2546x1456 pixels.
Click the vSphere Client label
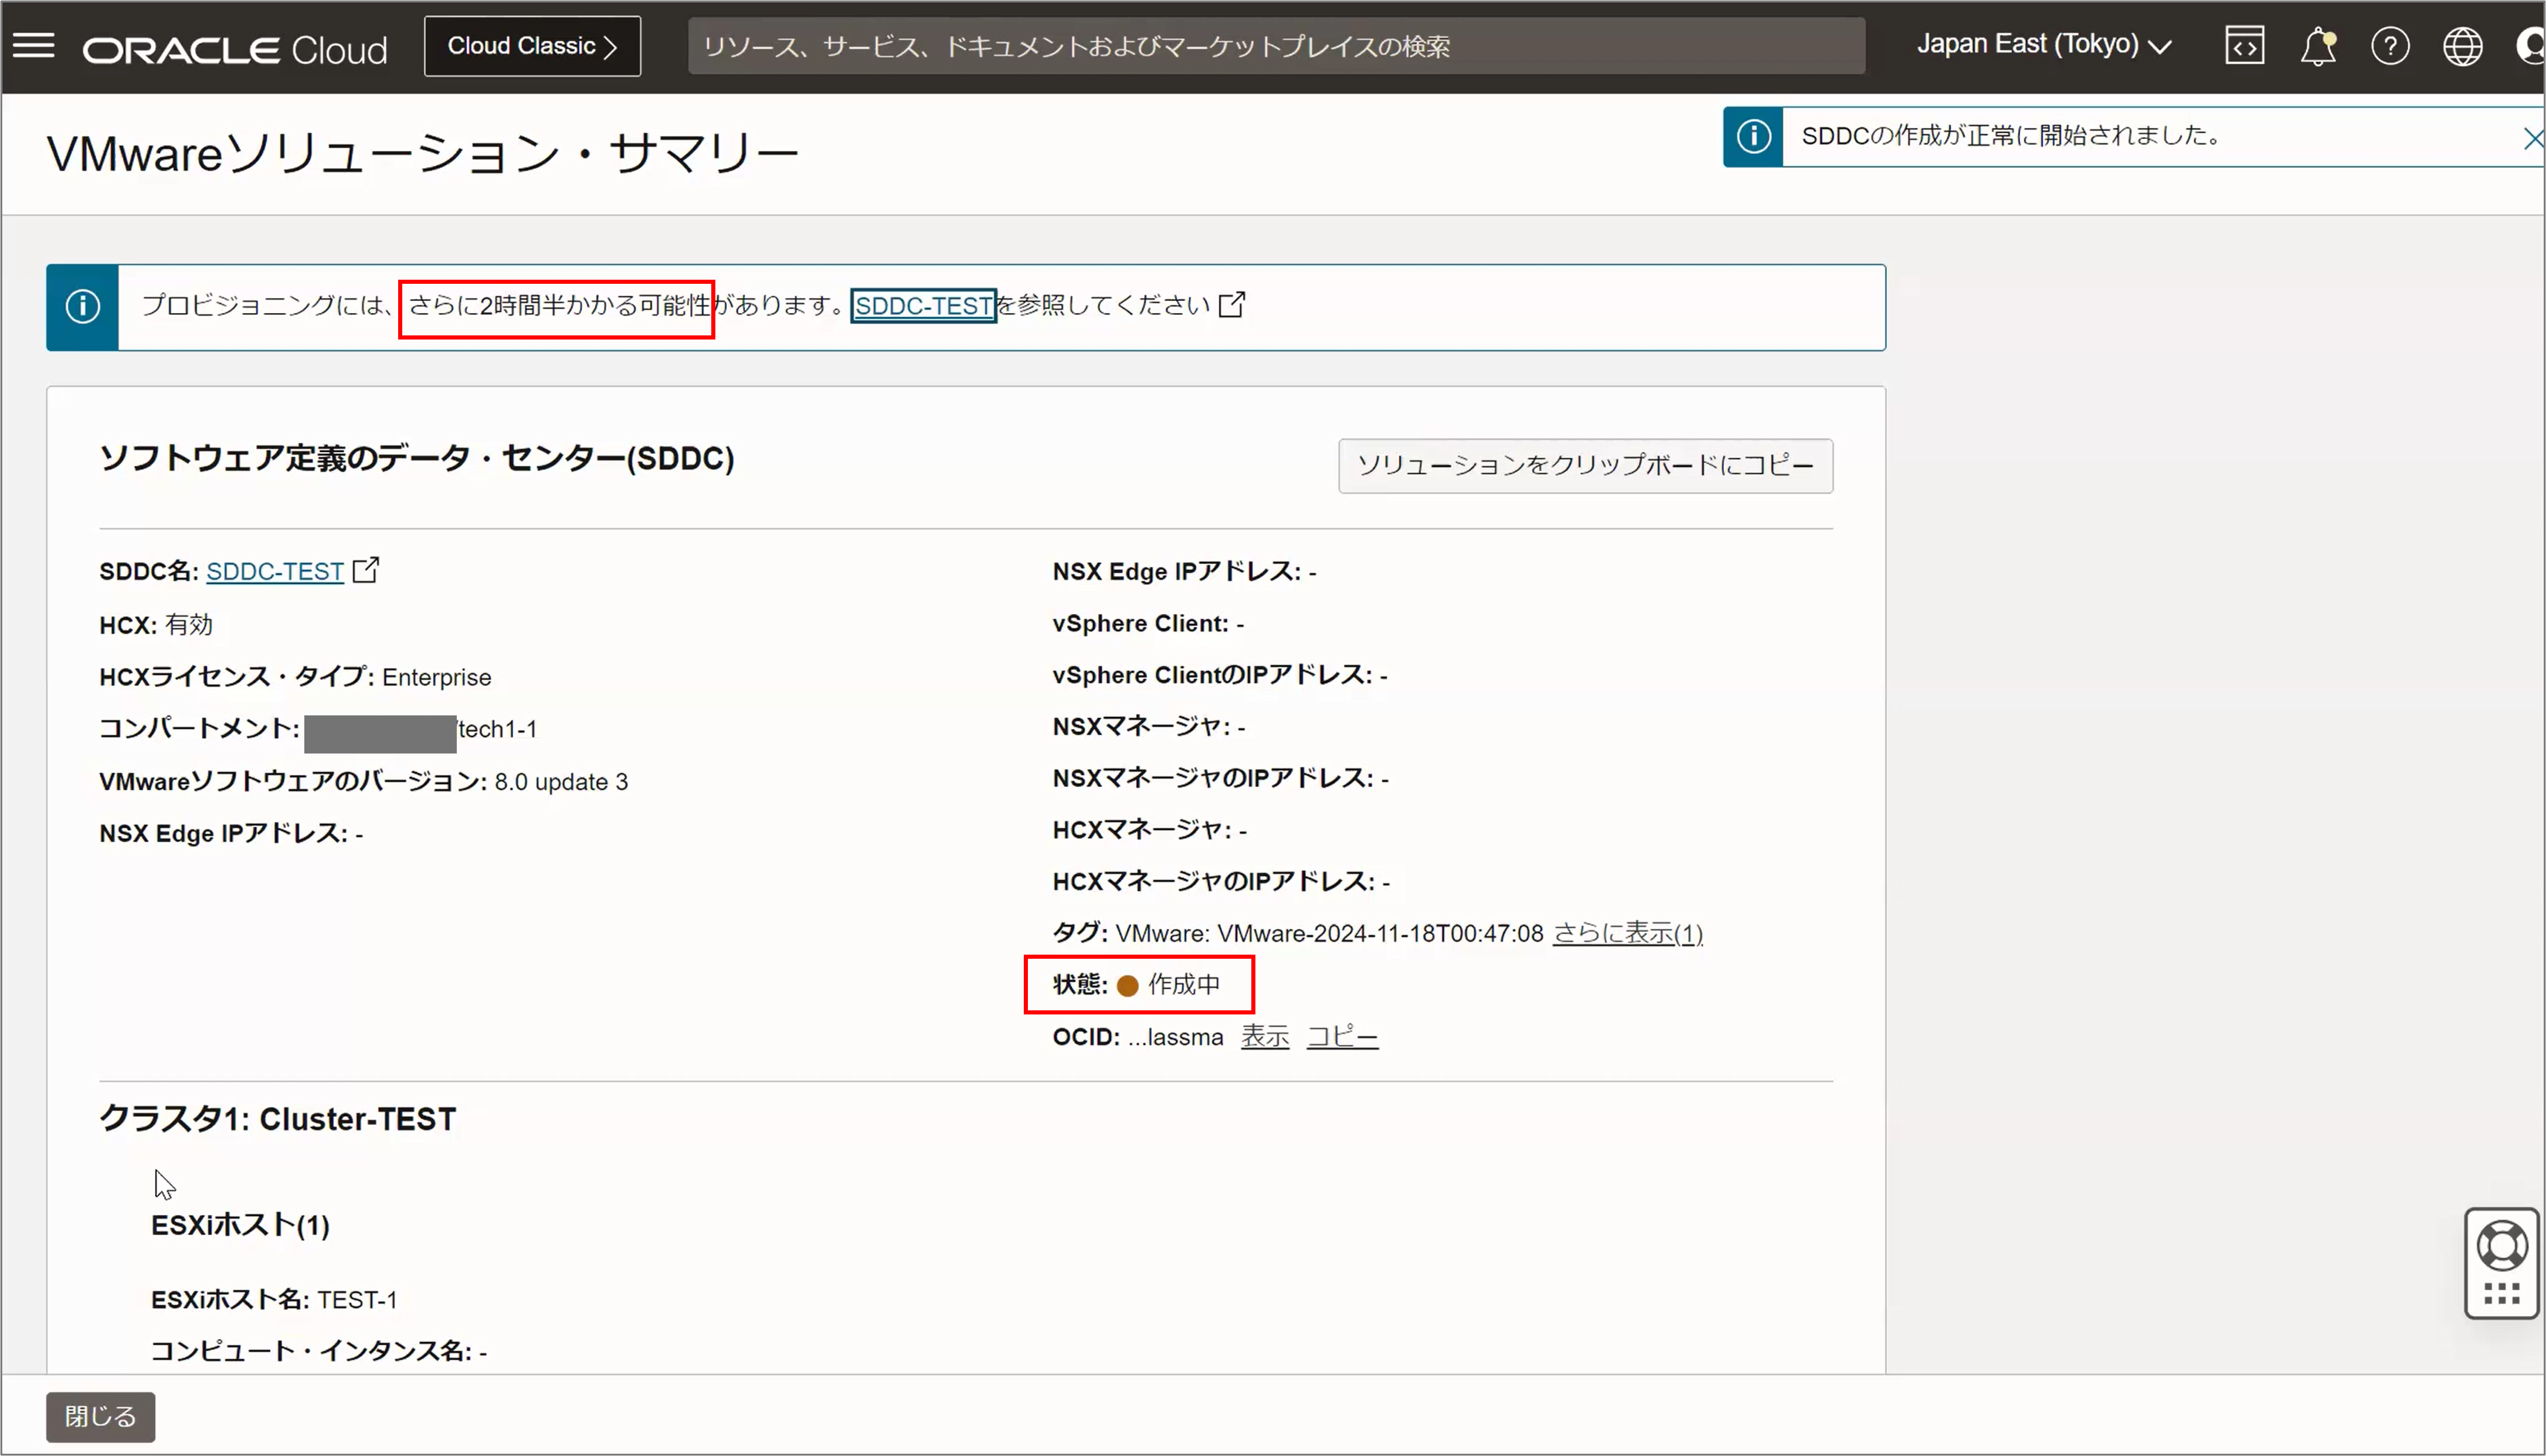(1140, 623)
